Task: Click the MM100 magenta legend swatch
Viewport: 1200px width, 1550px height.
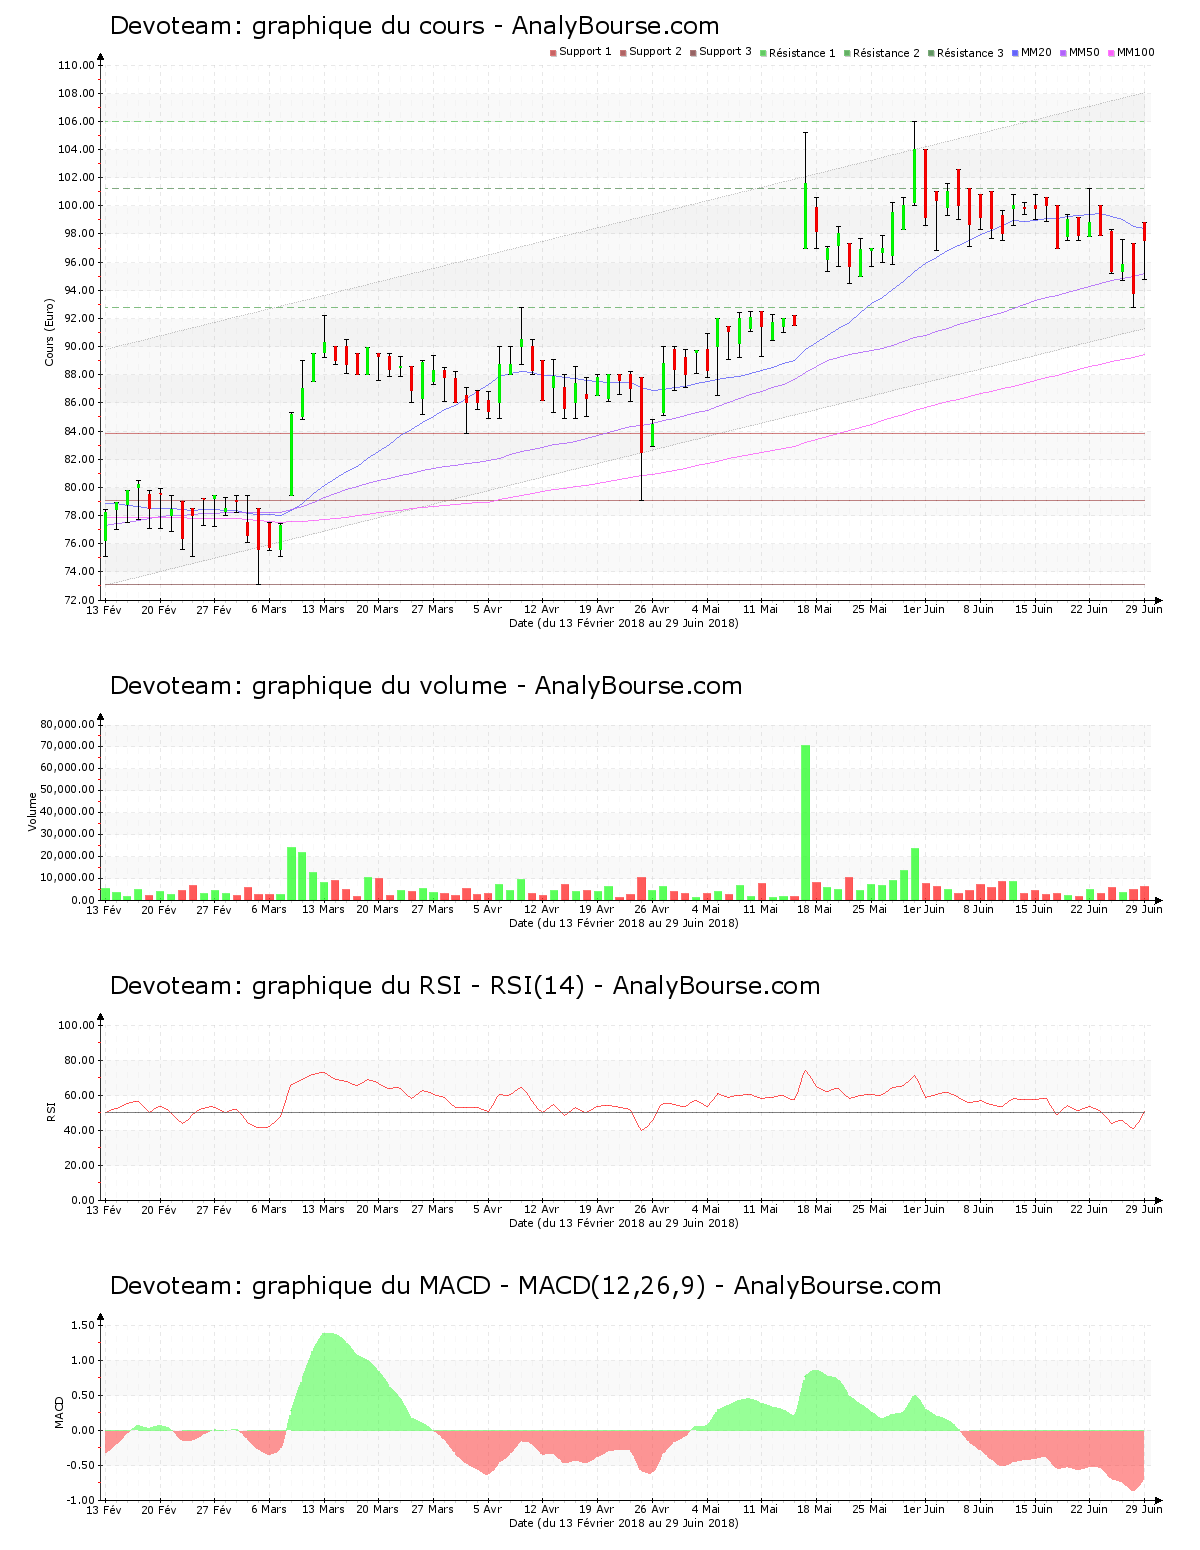Action: (x=1112, y=52)
